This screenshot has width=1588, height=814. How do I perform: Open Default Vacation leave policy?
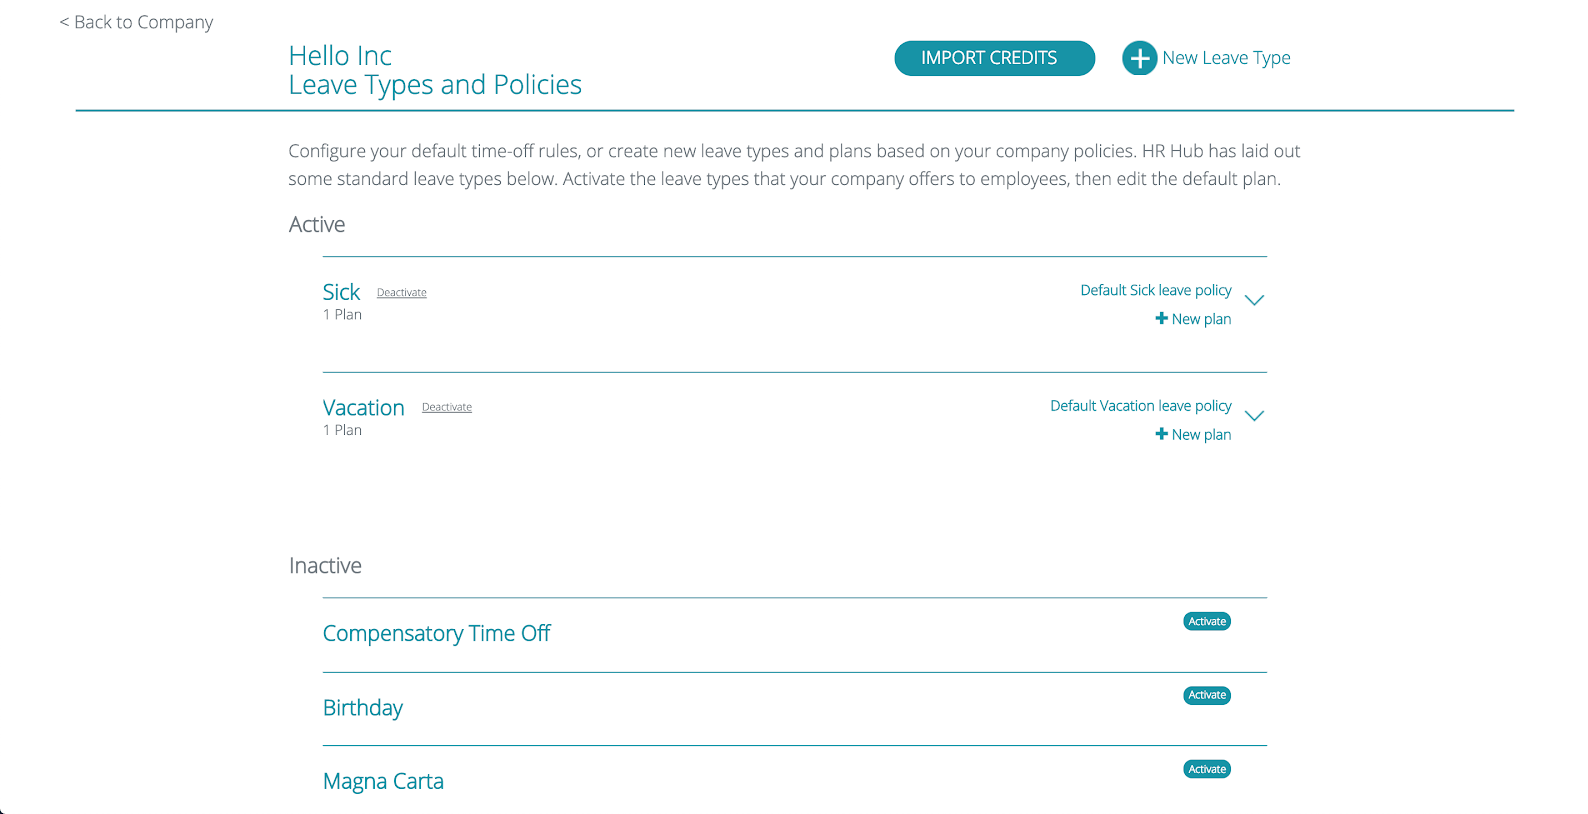click(x=1140, y=406)
